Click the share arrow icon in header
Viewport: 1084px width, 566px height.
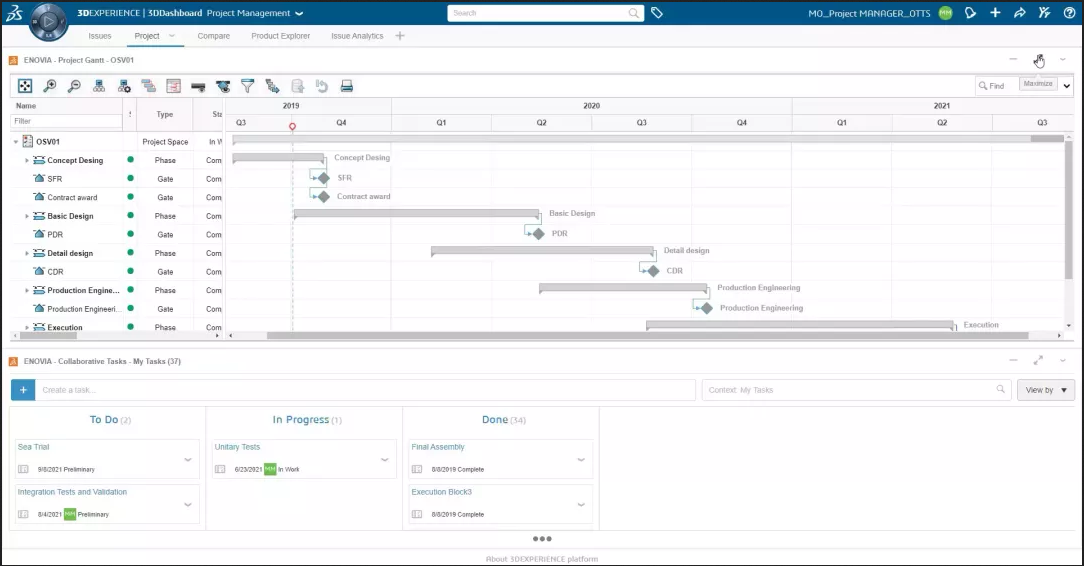[x=1020, y=13]
